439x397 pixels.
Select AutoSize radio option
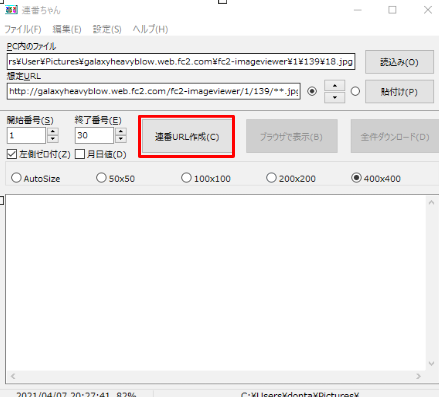[16, 178]
